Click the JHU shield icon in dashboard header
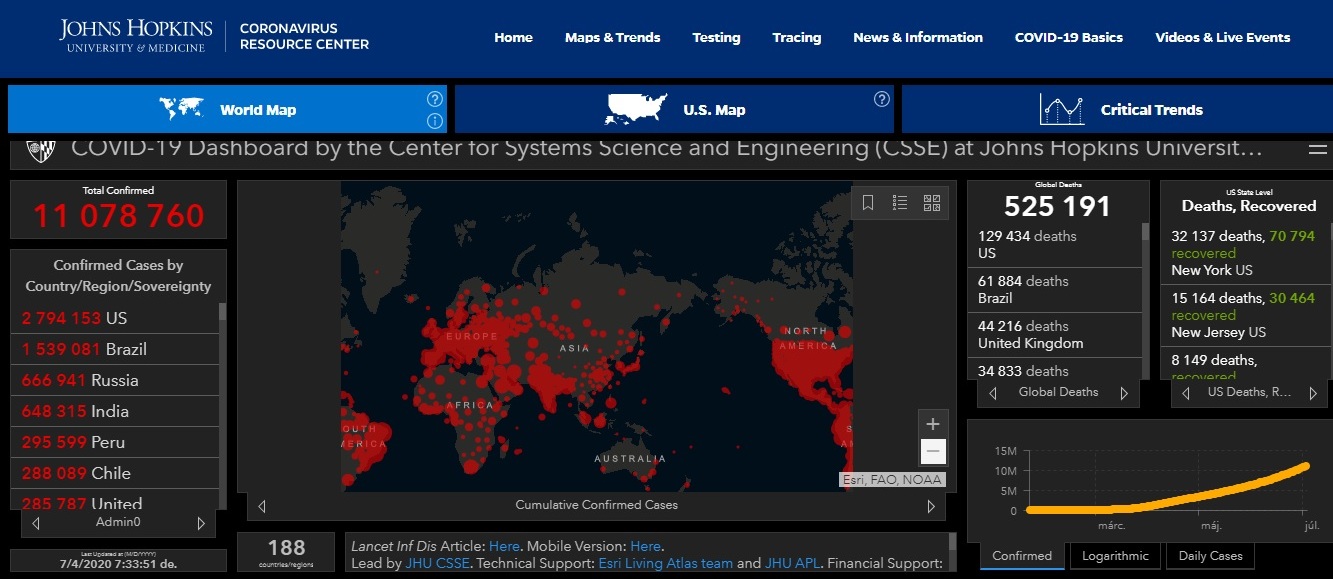Image resolution: width=1333 pixels, height=579 pixels. pos(40,151)
